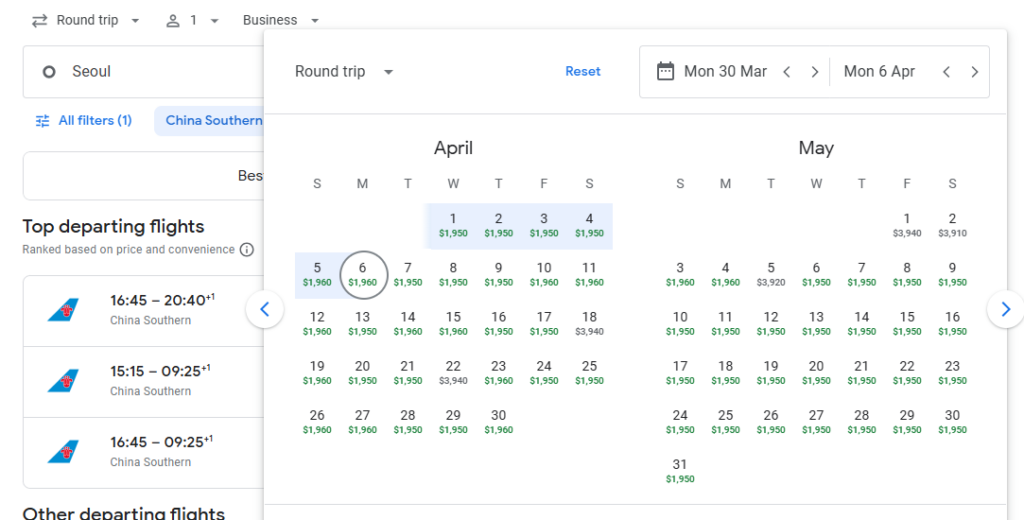Click the Mon 30 Mar departure date field
The image size is (1024, 520).
pyautogui.click(x=725, y=72)
